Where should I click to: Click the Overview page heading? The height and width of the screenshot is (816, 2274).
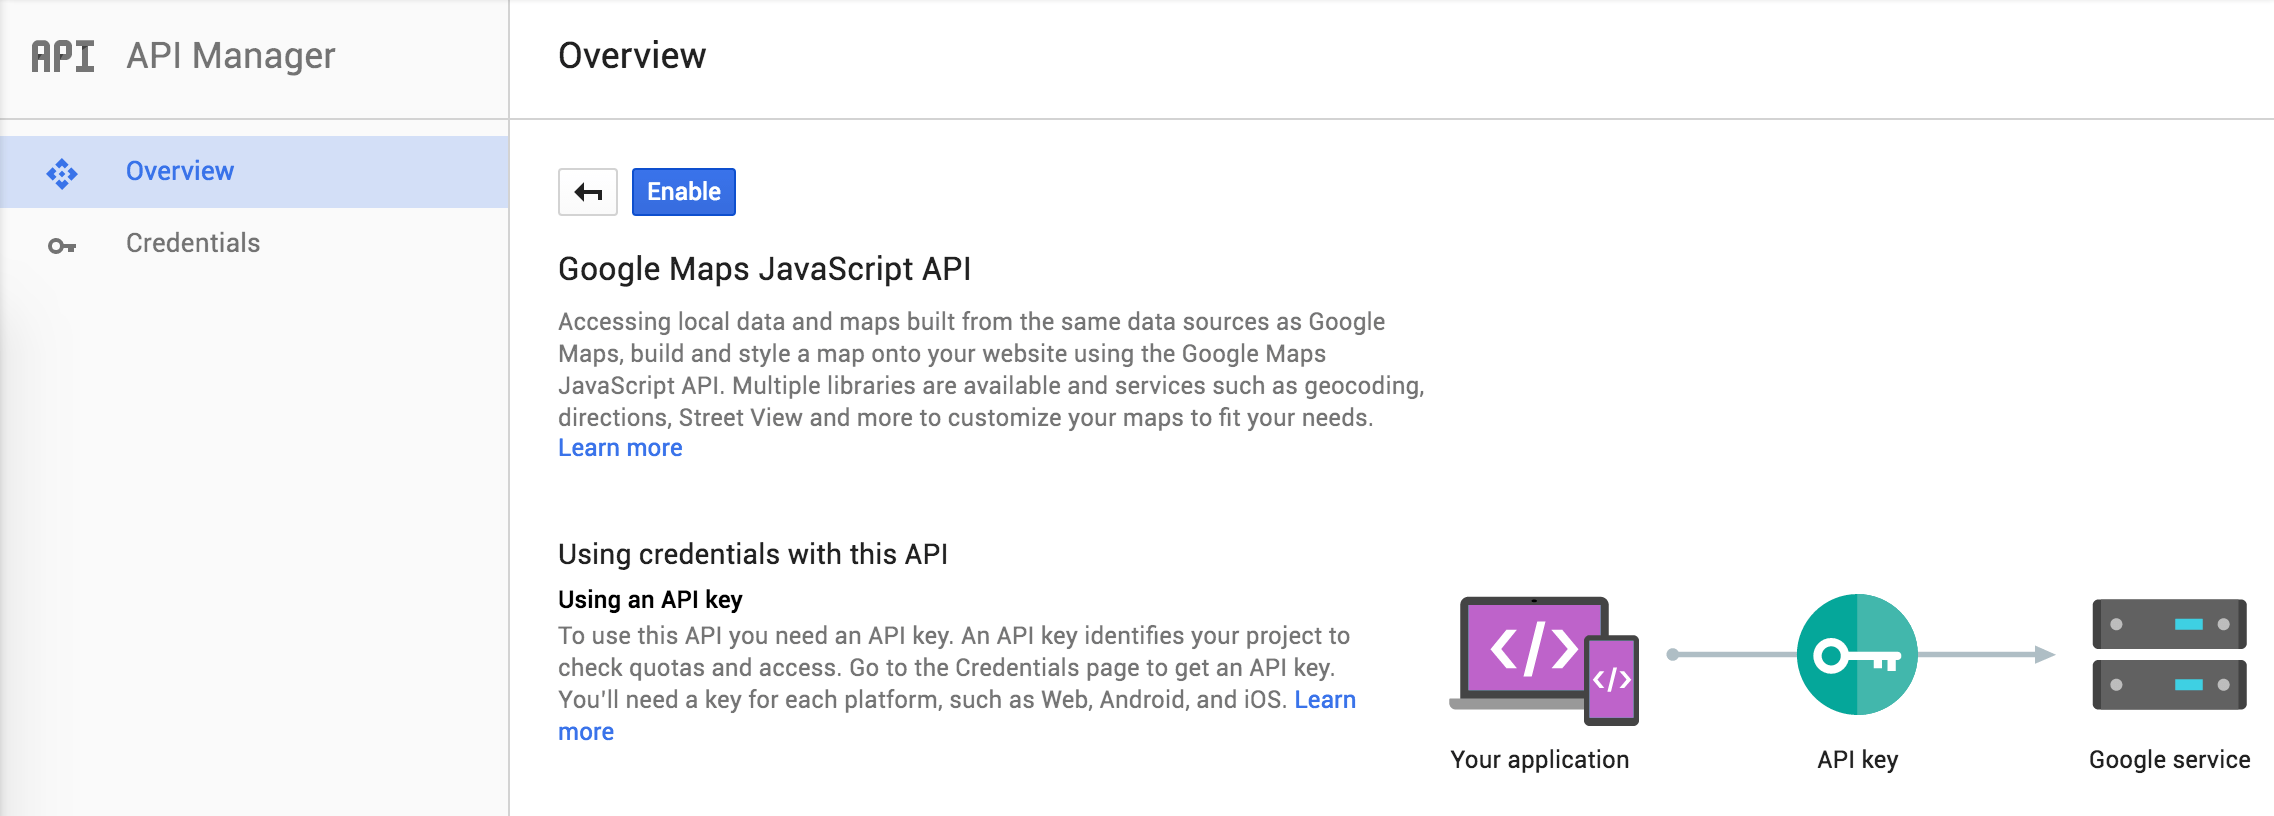[632, 56]
